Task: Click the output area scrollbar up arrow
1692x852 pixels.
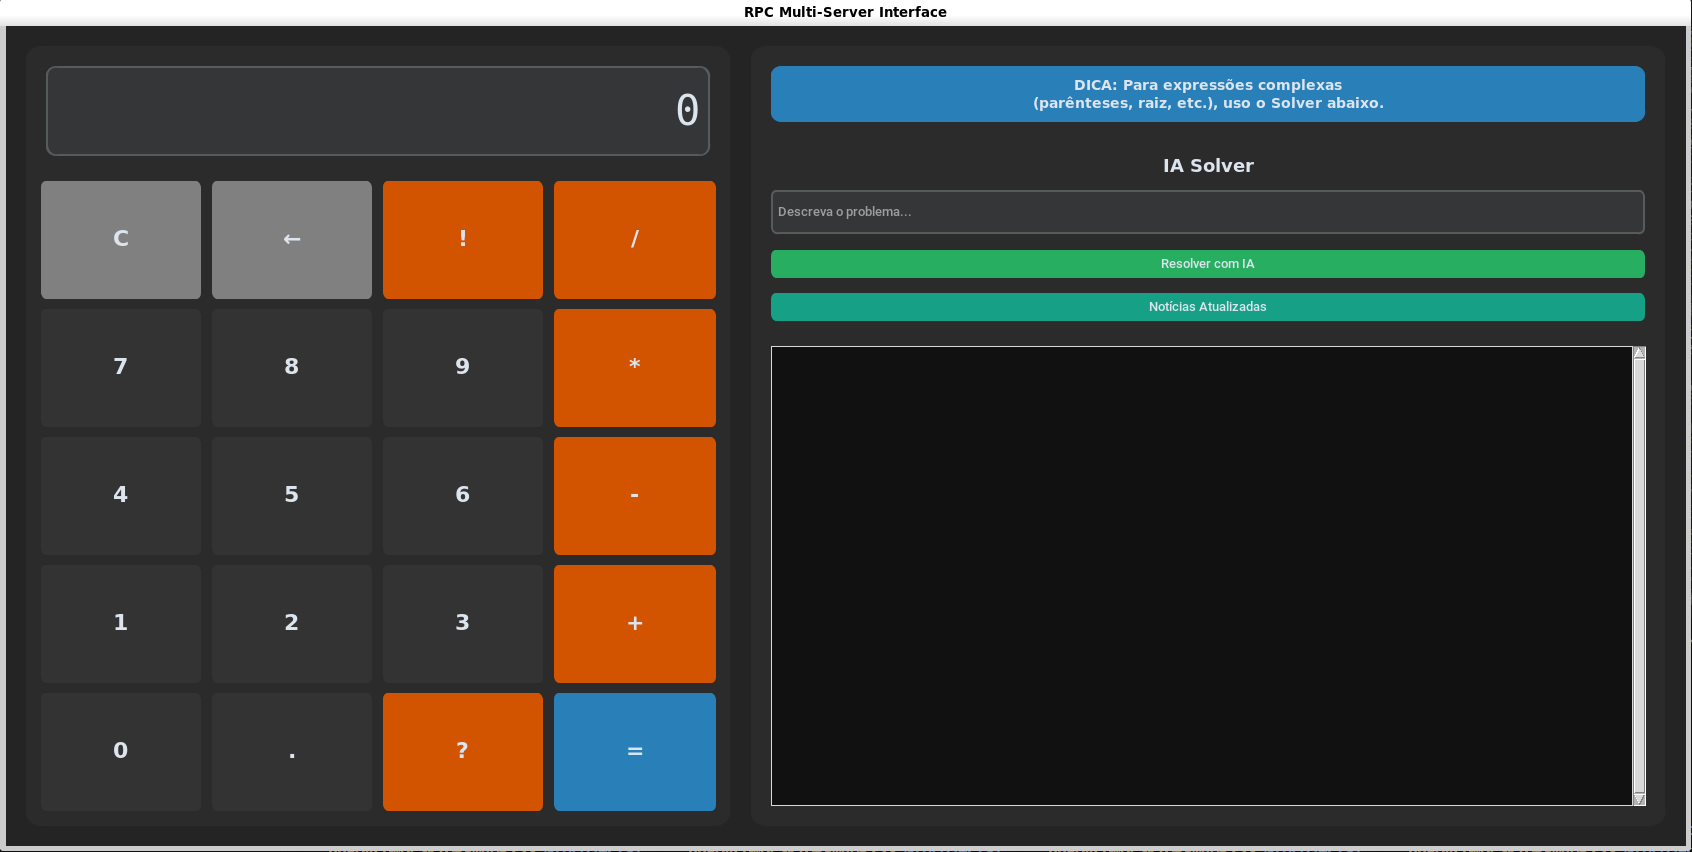Action: [1639, 352]
